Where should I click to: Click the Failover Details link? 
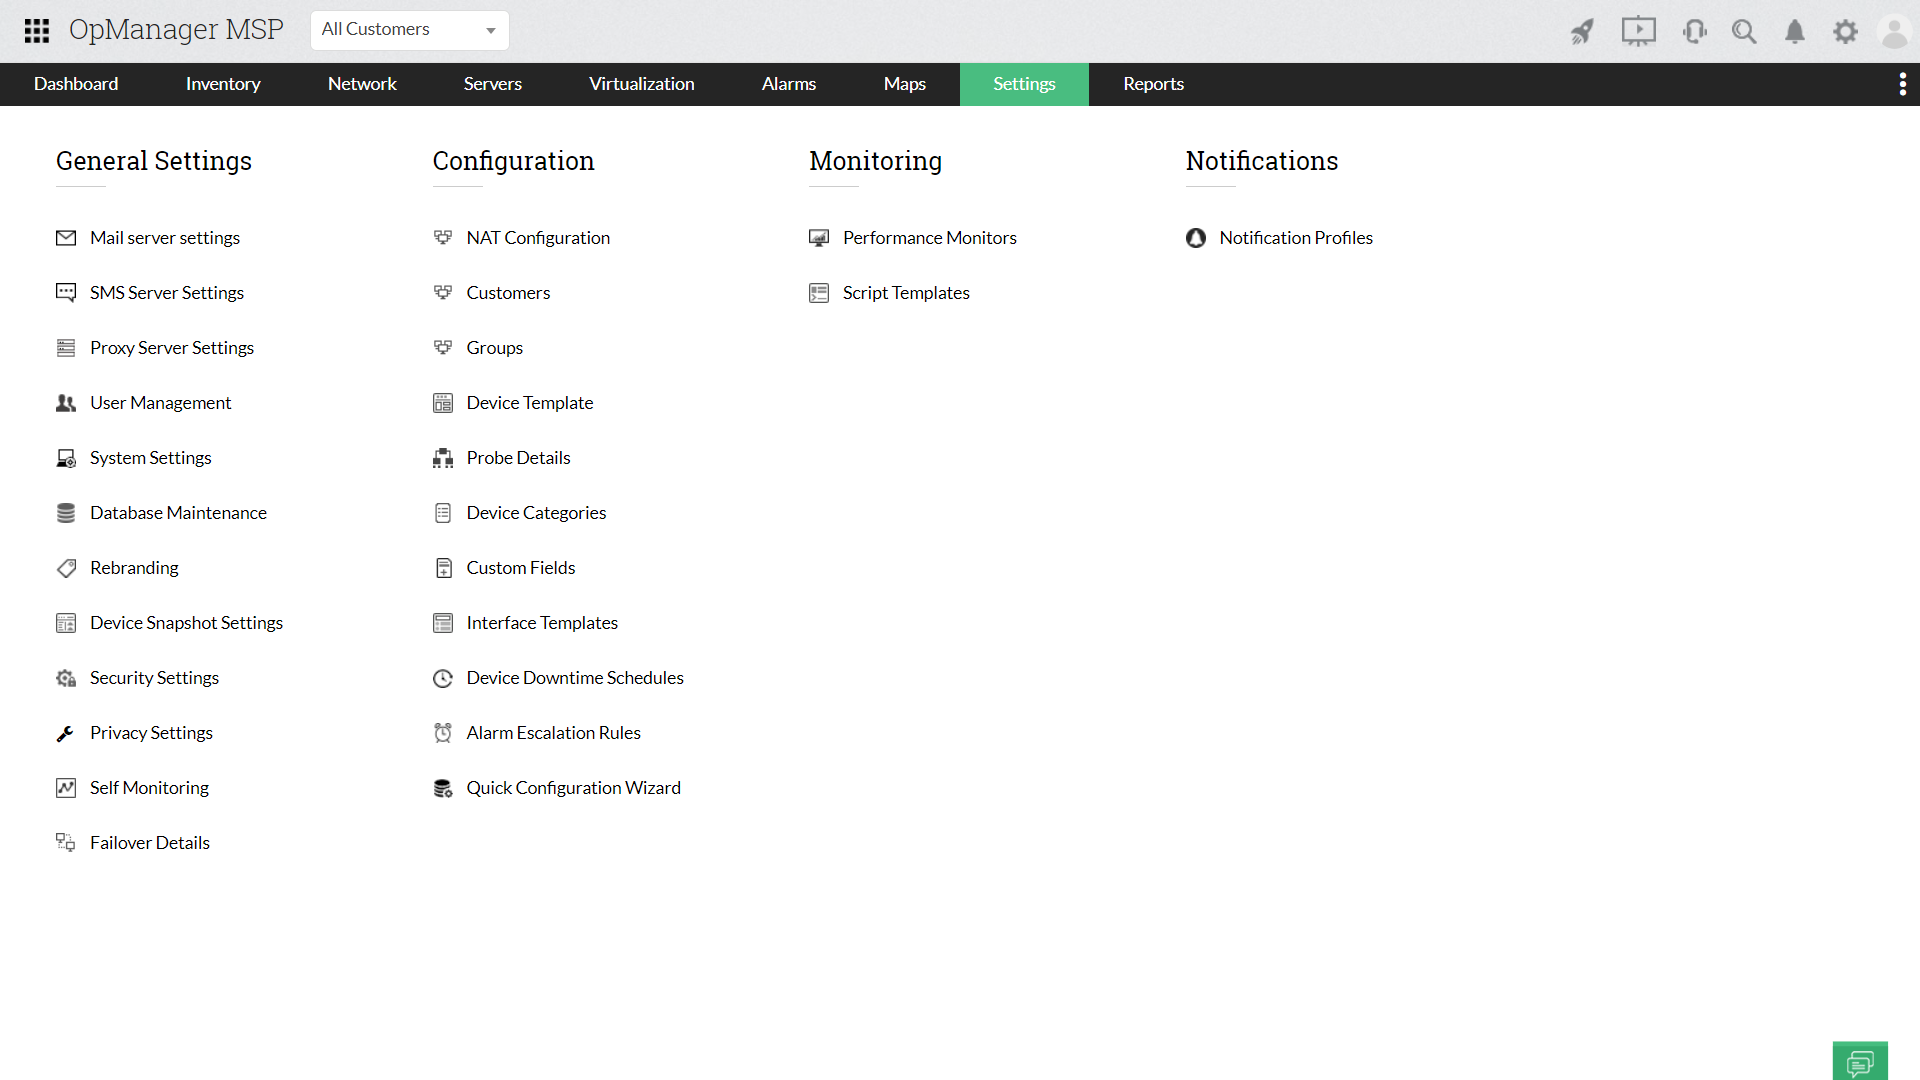coord(150,843)
